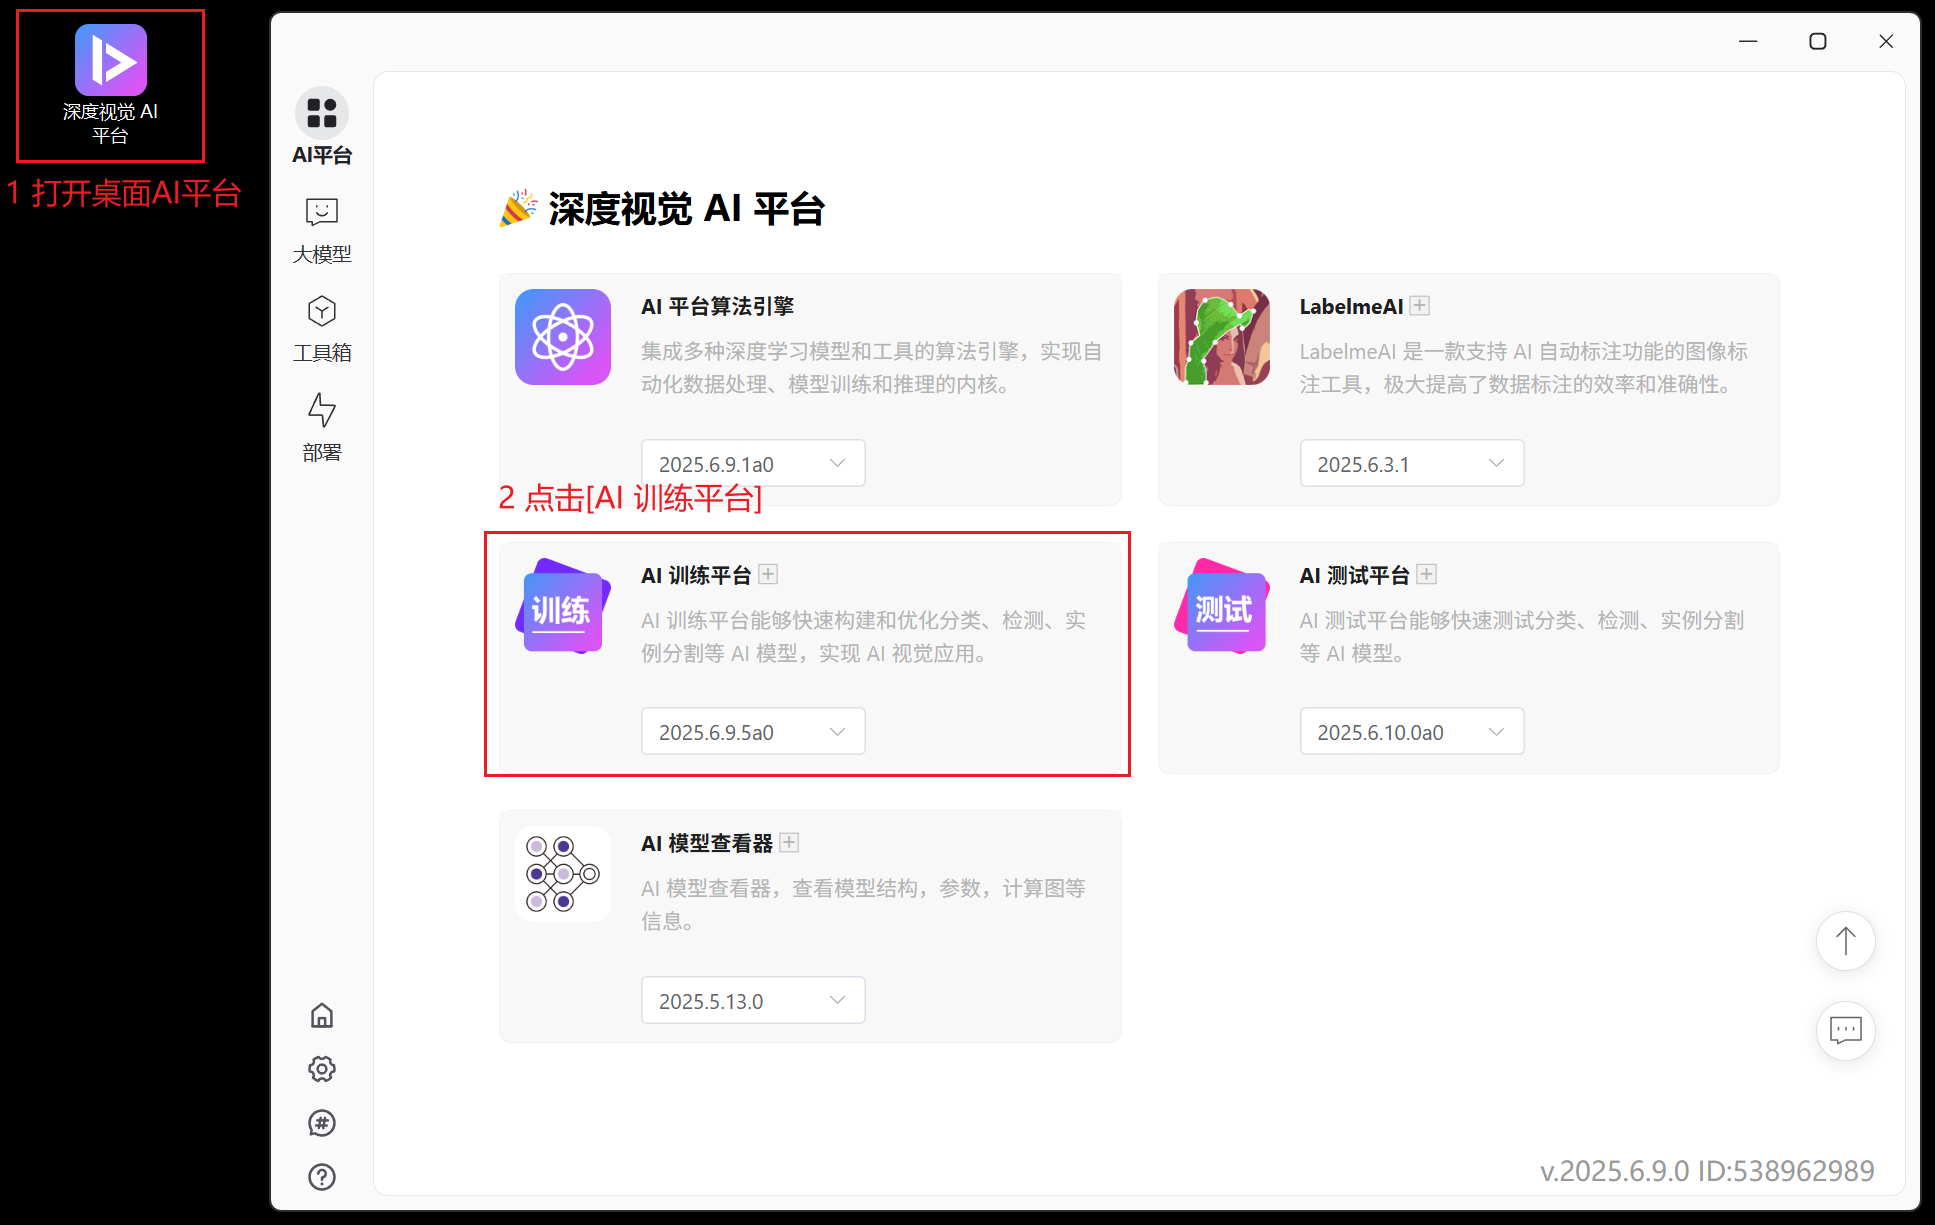Click the AI 测试平台 description text
The image size is (1935, 1225).
1522,637
